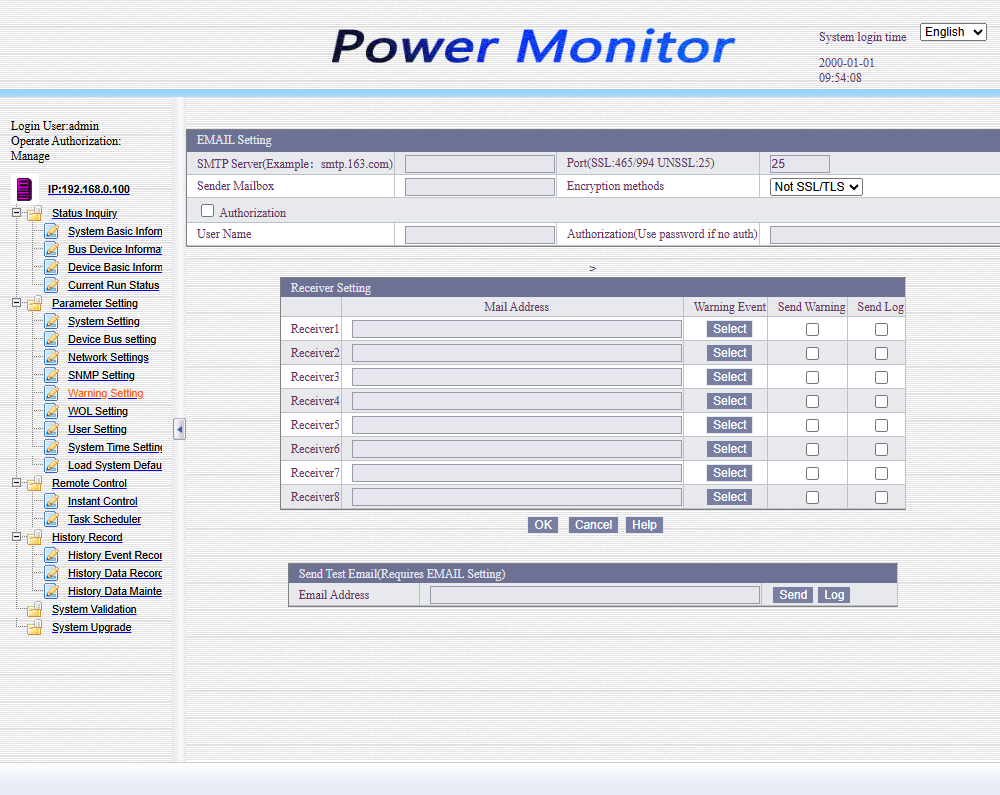This screenshot has width=1000, height=795.
Task: Click the page icon next to User Setting
Action: pos(51,429)
